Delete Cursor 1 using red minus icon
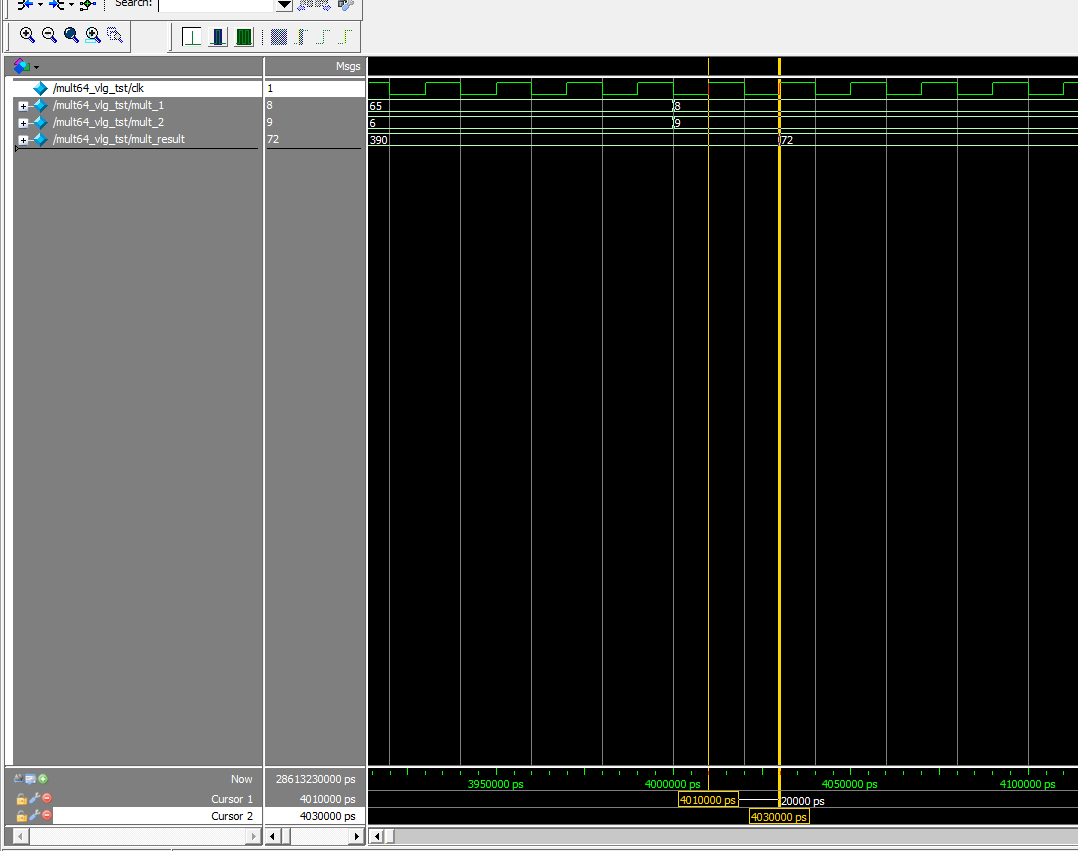Image resolution: width=1078 pixels, height=851 pixels. pos(46,799)
